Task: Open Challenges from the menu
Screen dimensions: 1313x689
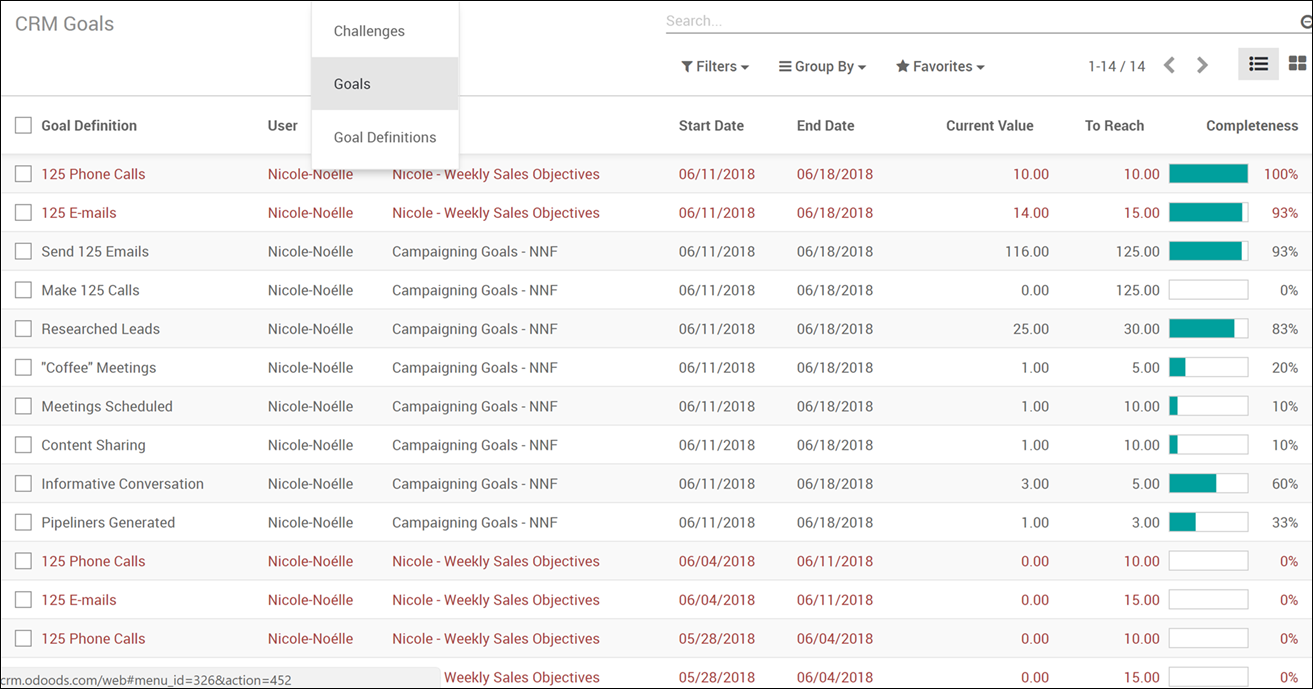Action: (385, 31)
